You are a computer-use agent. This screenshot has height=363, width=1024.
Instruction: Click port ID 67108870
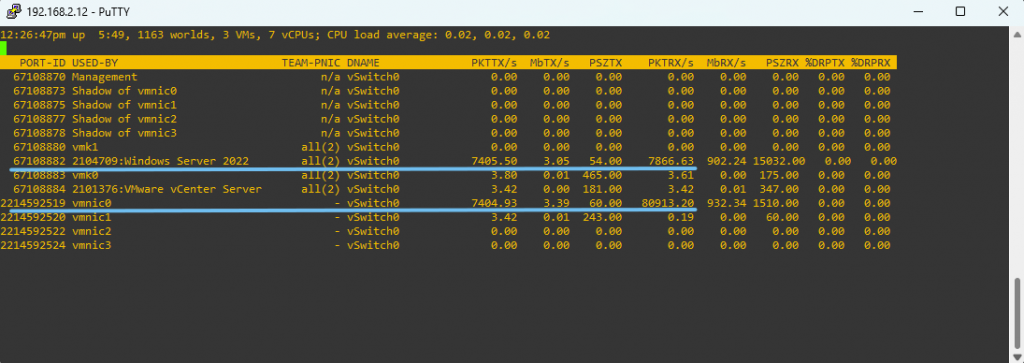coord(39,77)
